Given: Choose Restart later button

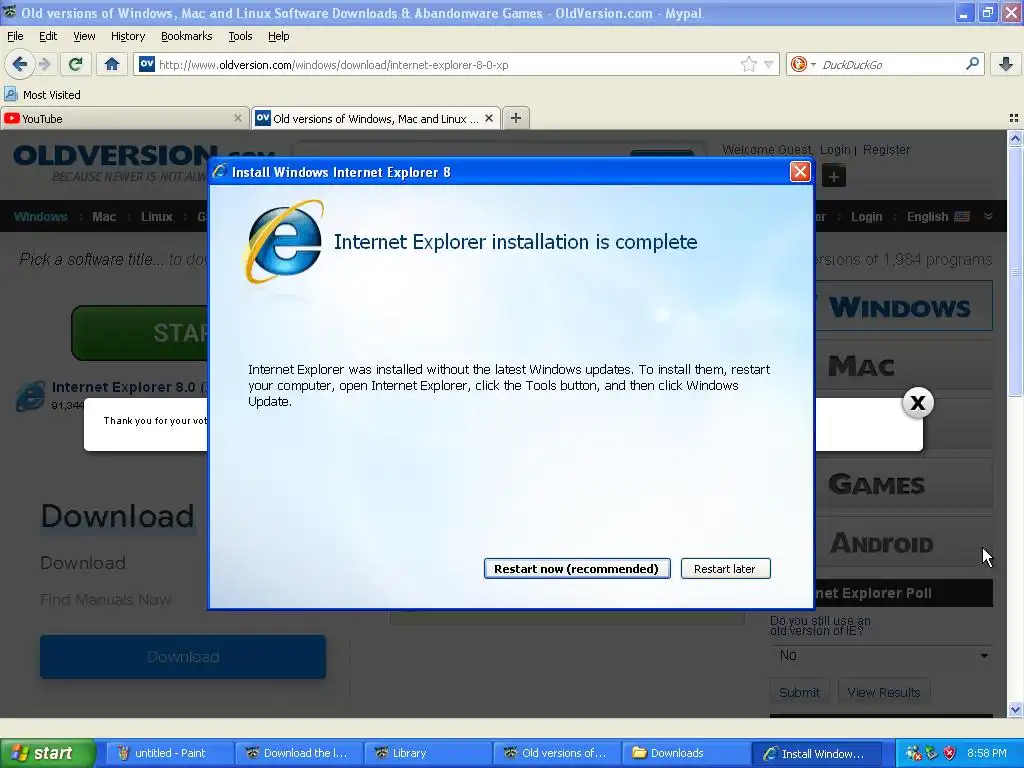Looking at the screenshot, I should [x=725, y=569].
